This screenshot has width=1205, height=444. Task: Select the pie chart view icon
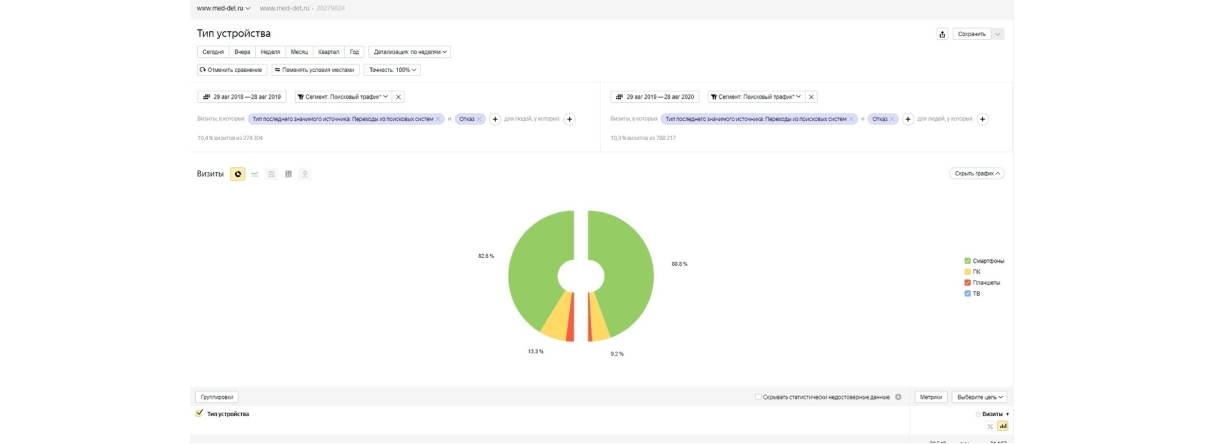tap(238, 174)
